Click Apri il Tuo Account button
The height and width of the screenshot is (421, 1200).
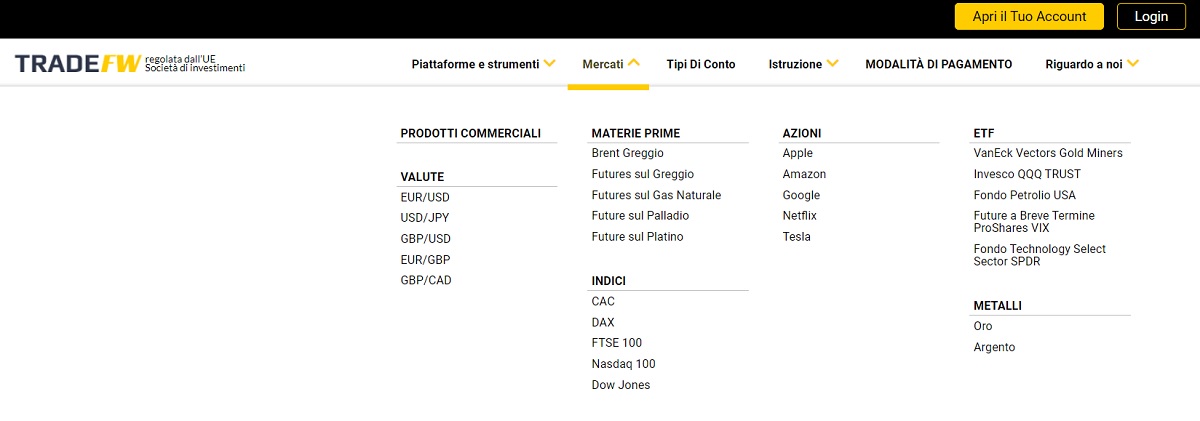tap(1029, 17)
